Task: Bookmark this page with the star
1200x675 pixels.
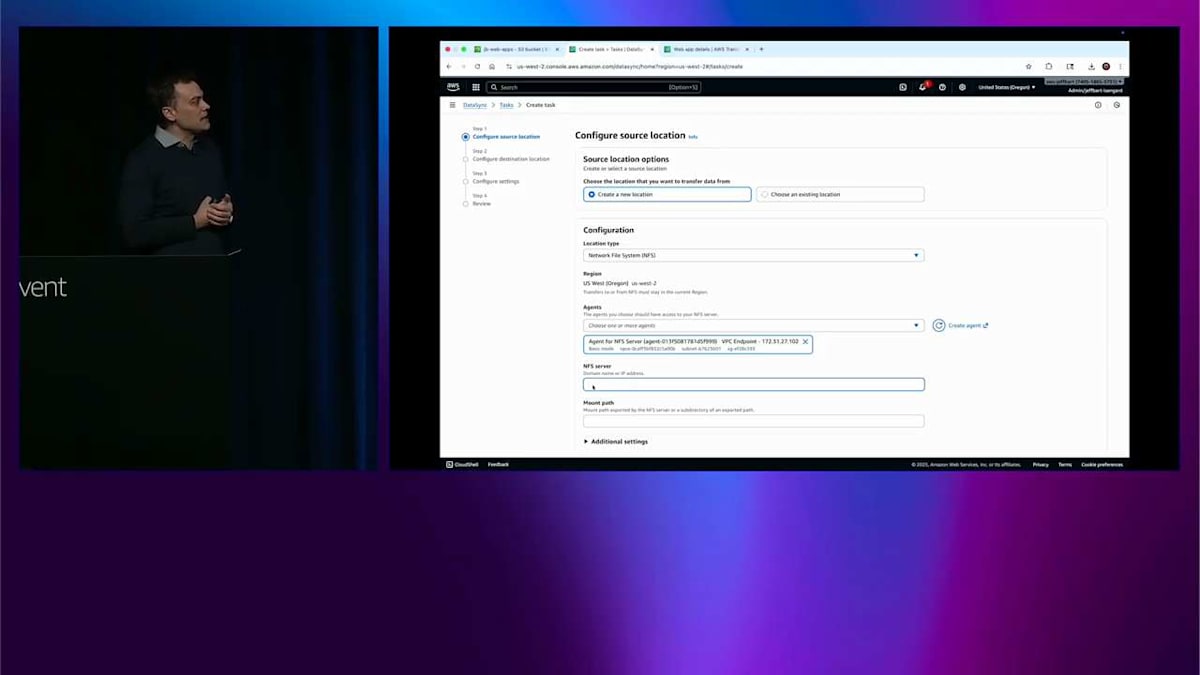Action: 1029,67
